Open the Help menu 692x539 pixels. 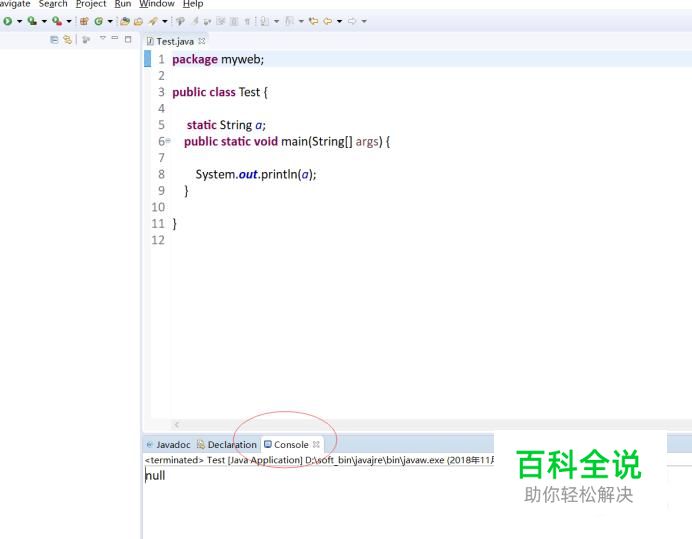tap(193, 4)
